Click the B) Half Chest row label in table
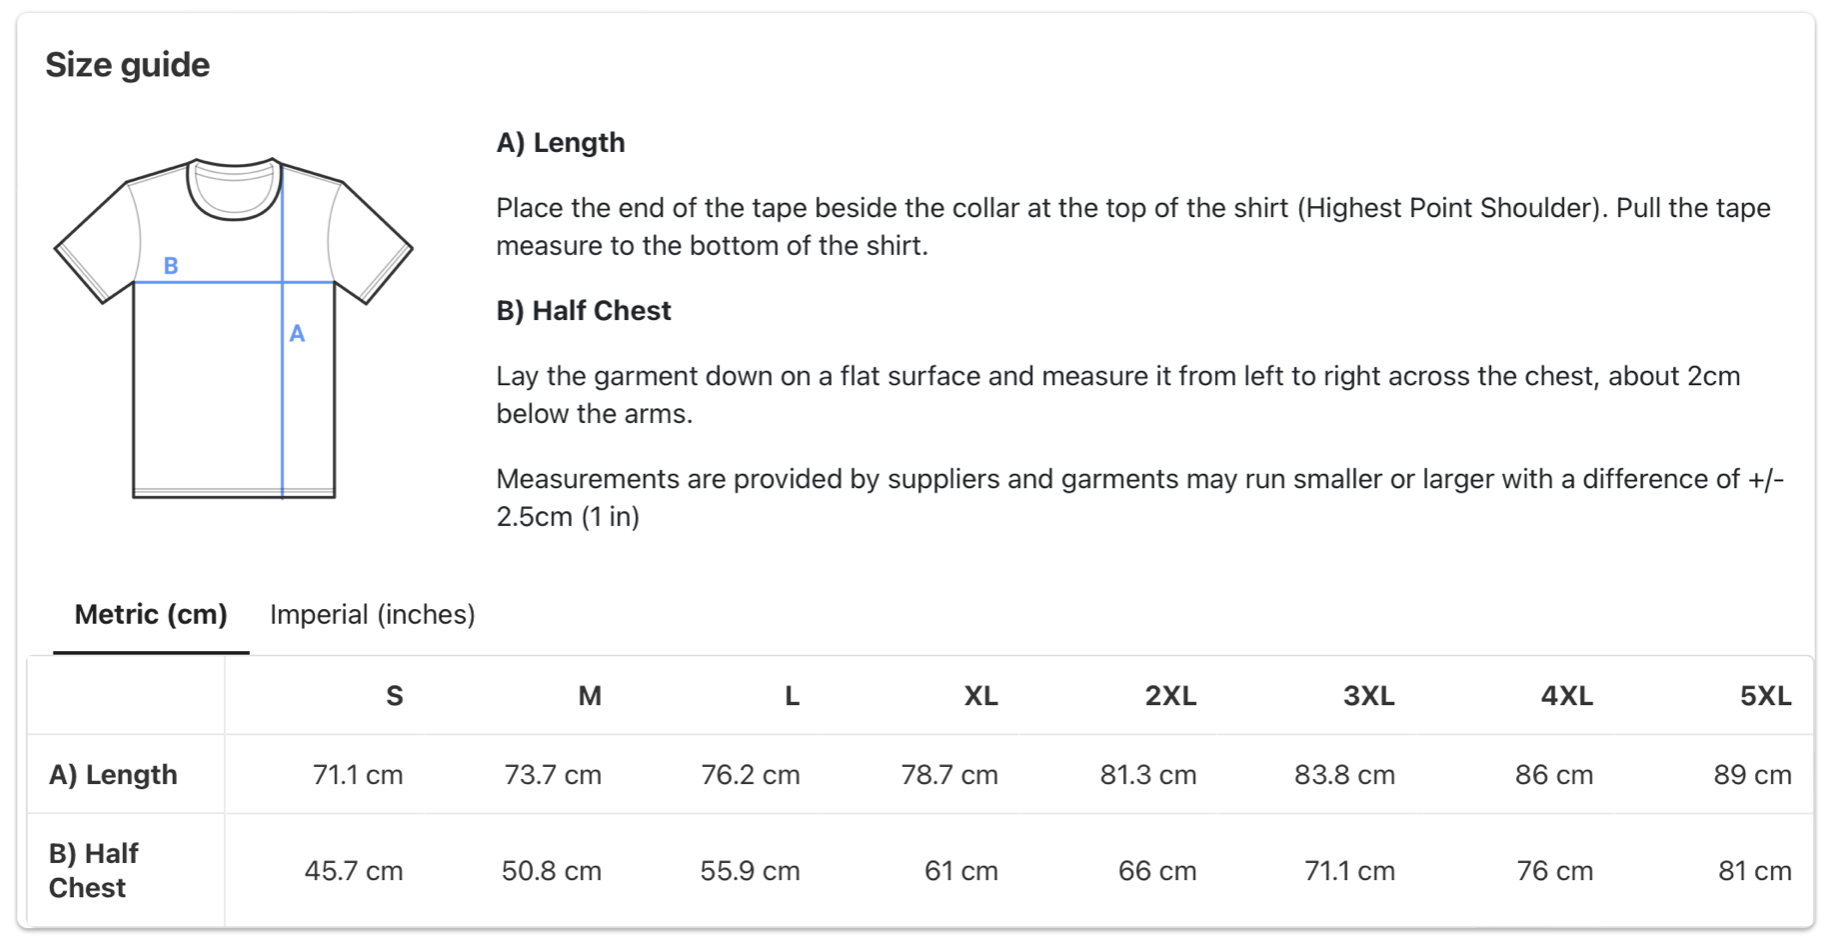This screenshot has height=952, width=1836. coord(94,870)
